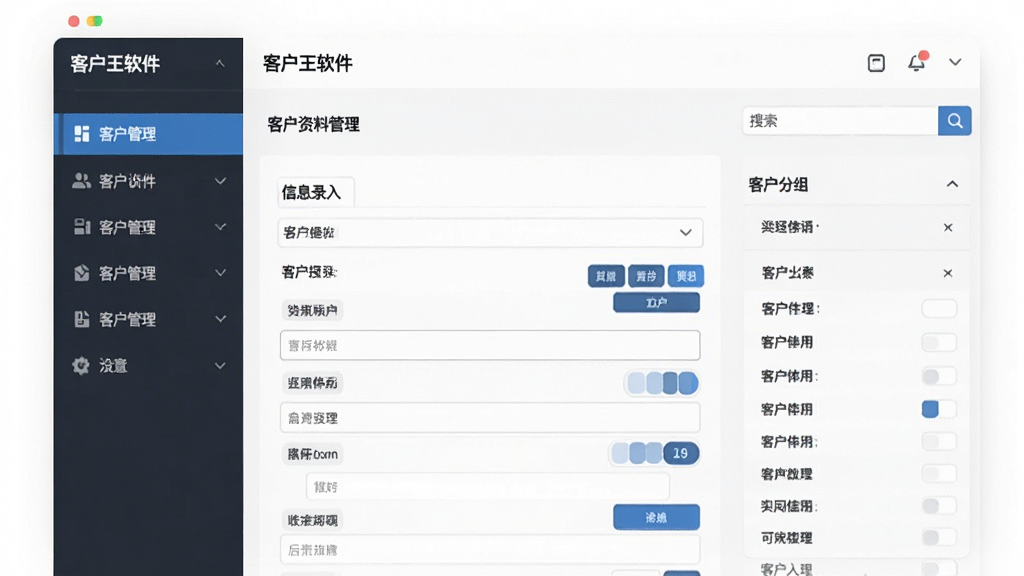Click the wide dark blue 立户 button
Viewport: 1024px width, 576px height.
pos(656,302)
